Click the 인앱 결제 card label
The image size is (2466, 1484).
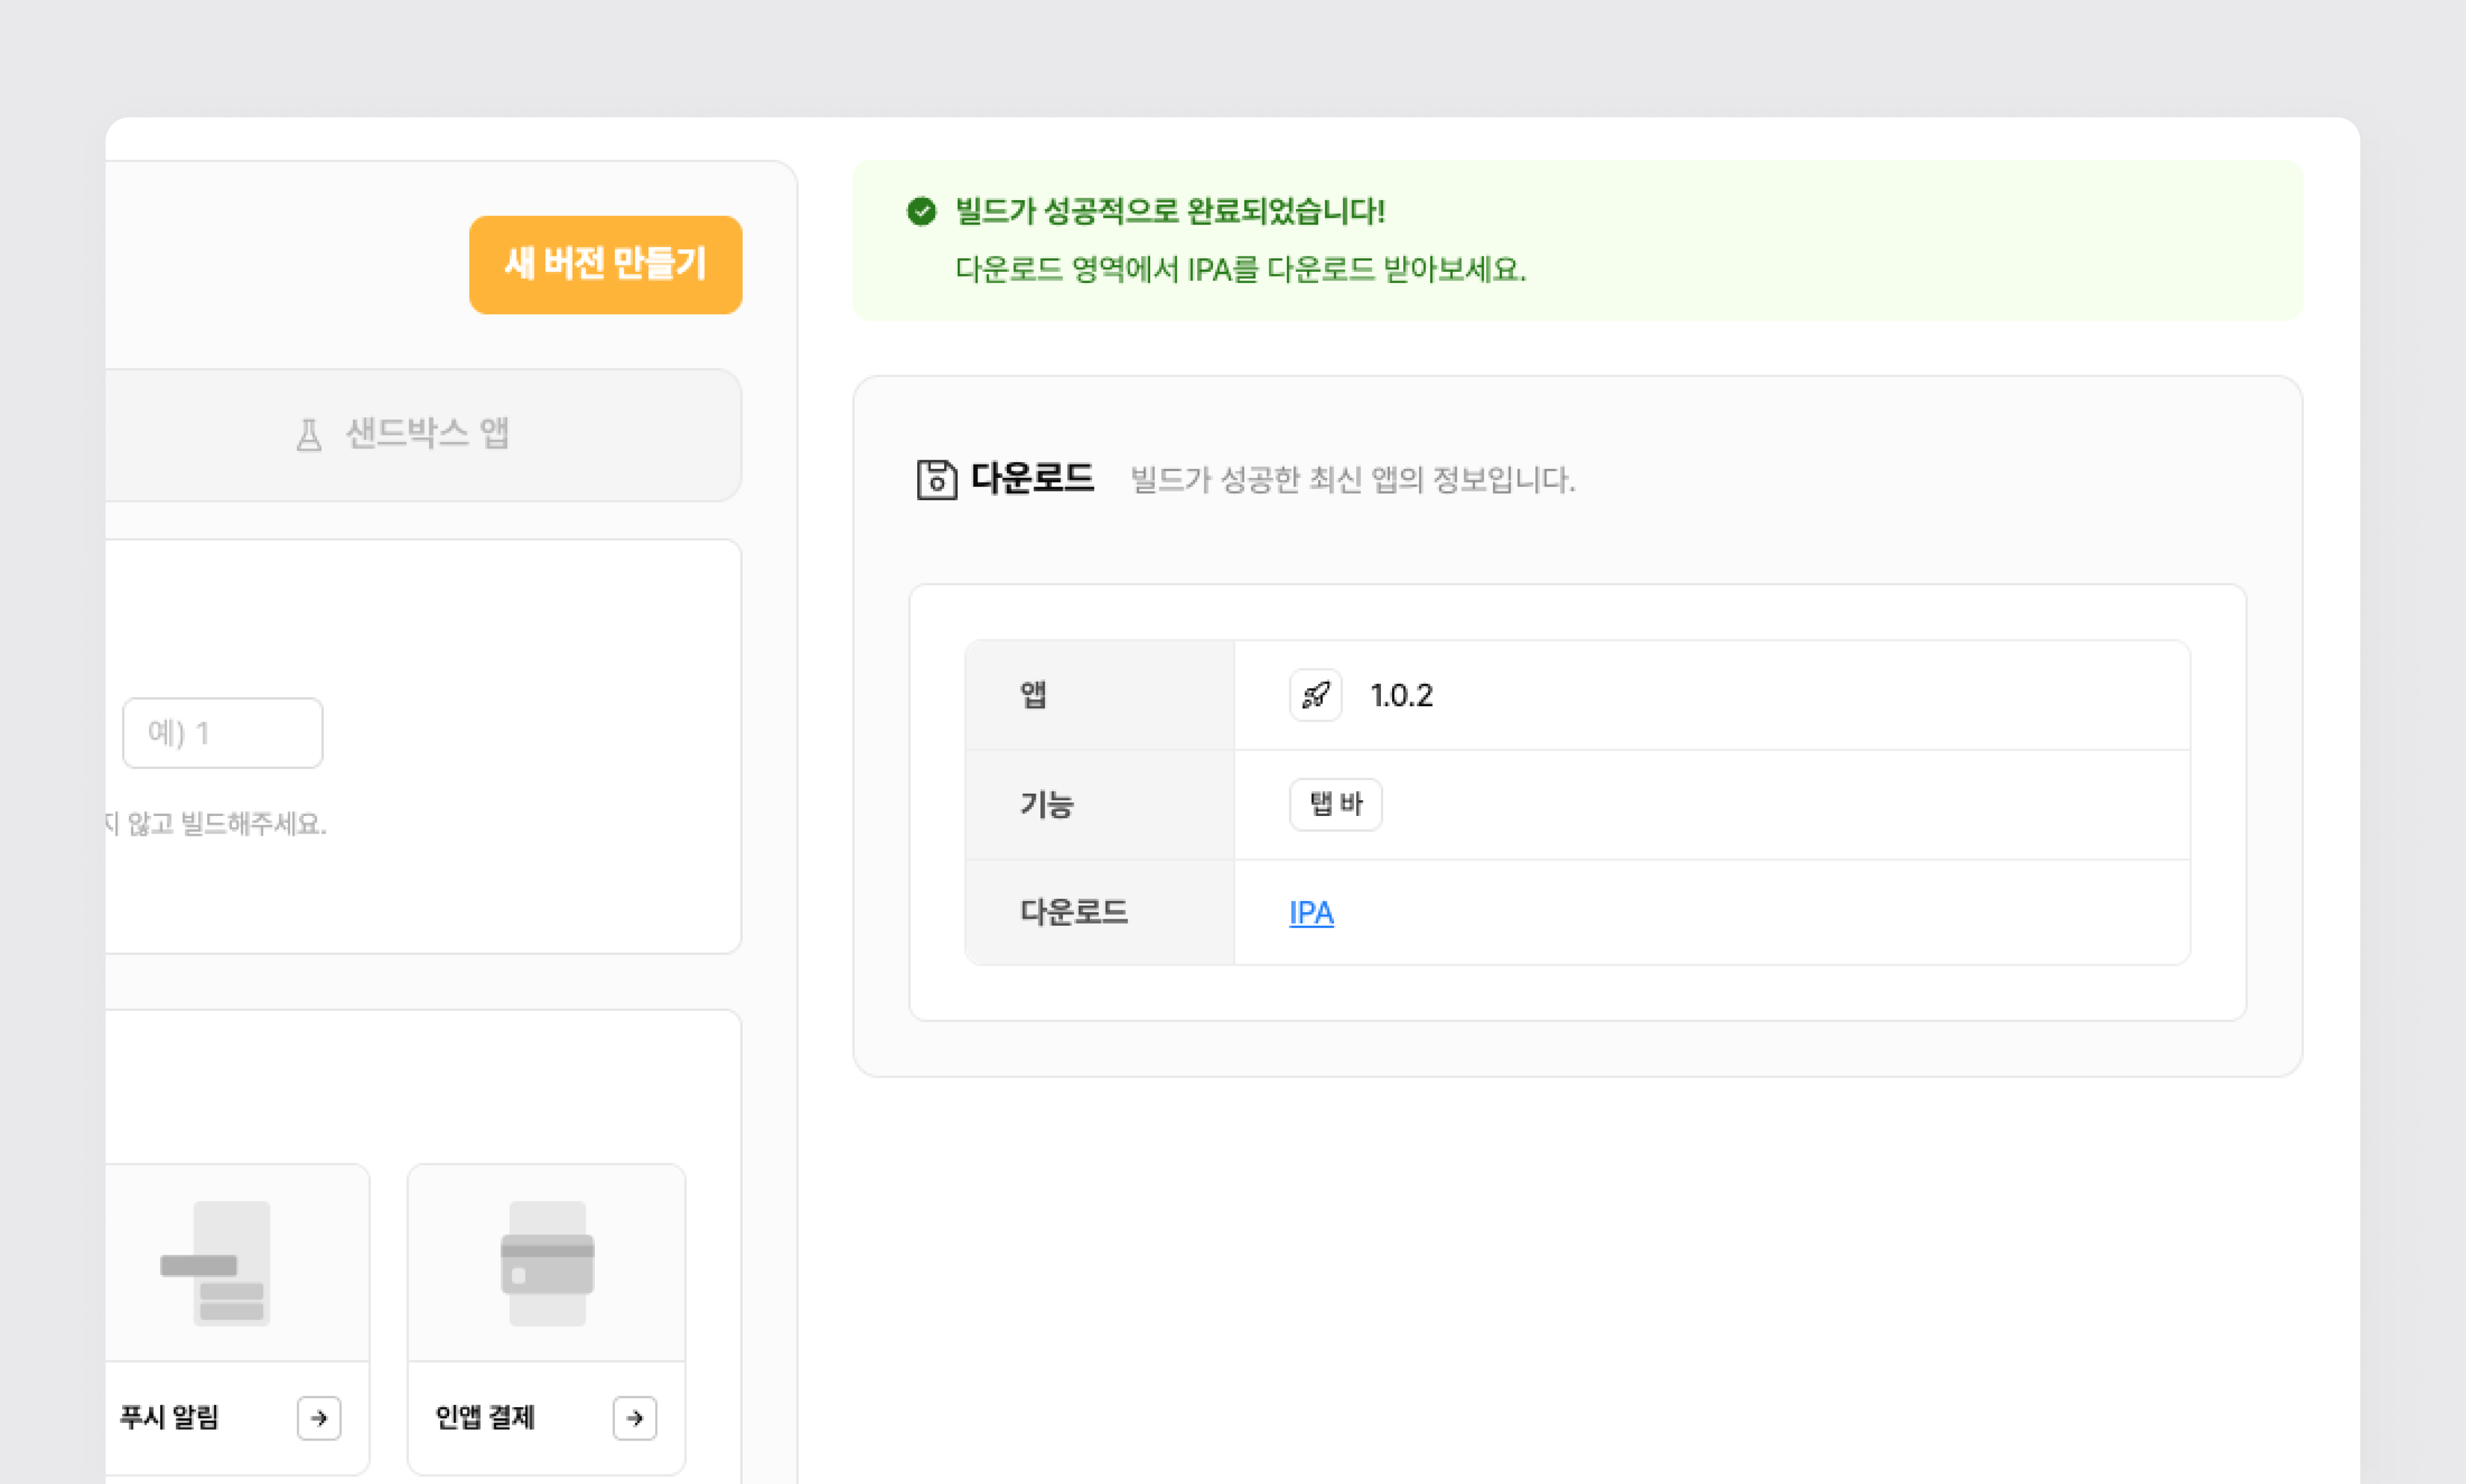[x=485, y=1417]
